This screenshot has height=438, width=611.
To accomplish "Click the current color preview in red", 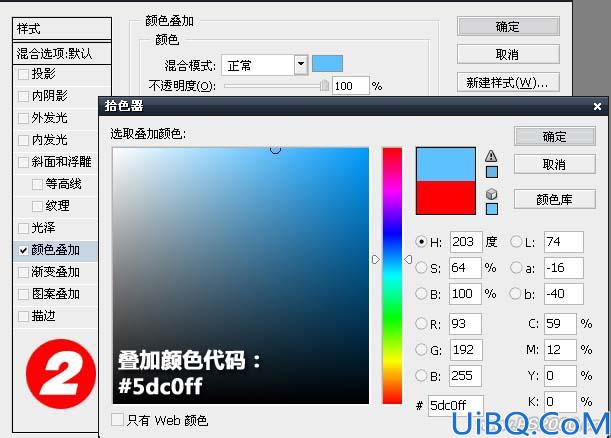I will [446, 197].
